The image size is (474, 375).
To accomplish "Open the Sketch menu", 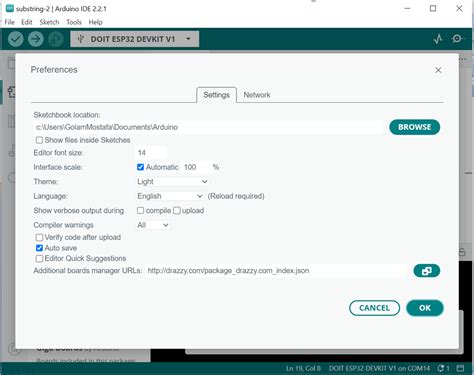I will tap(49, 22).
